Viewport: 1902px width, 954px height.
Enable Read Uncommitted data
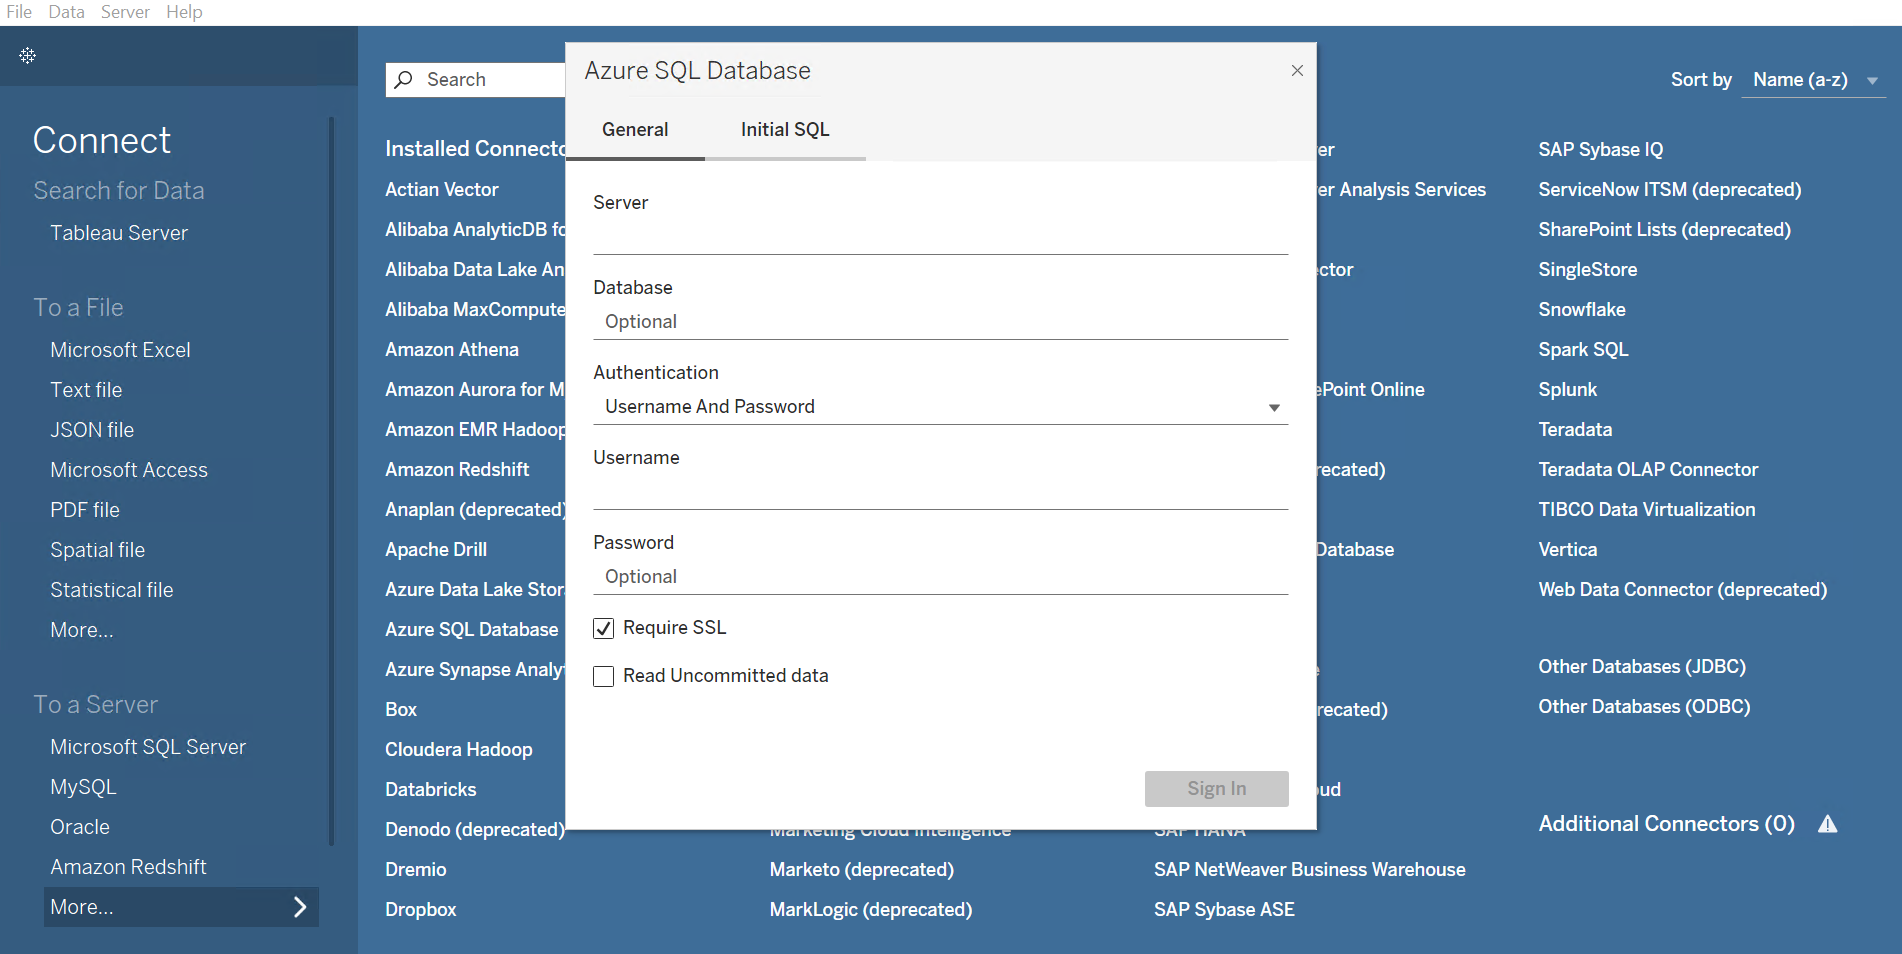[x=603, y=676]
